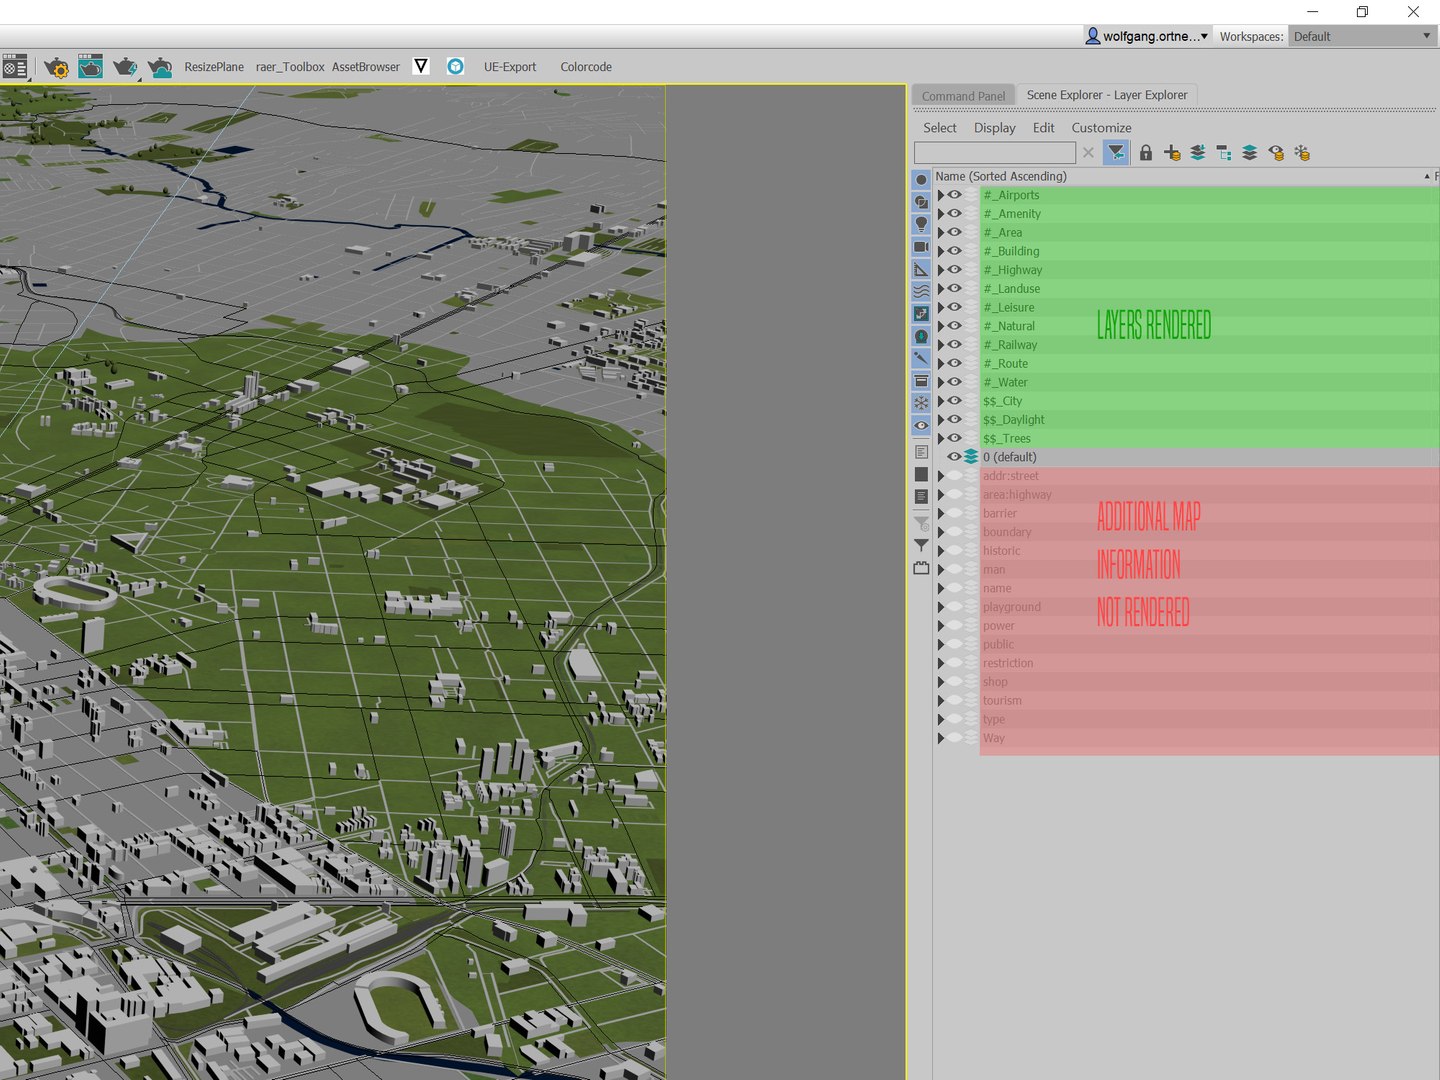This screenshot has height=1080, width=1440.
Task: Open the render list icon at toolbar start
Action: pos(14,67)
